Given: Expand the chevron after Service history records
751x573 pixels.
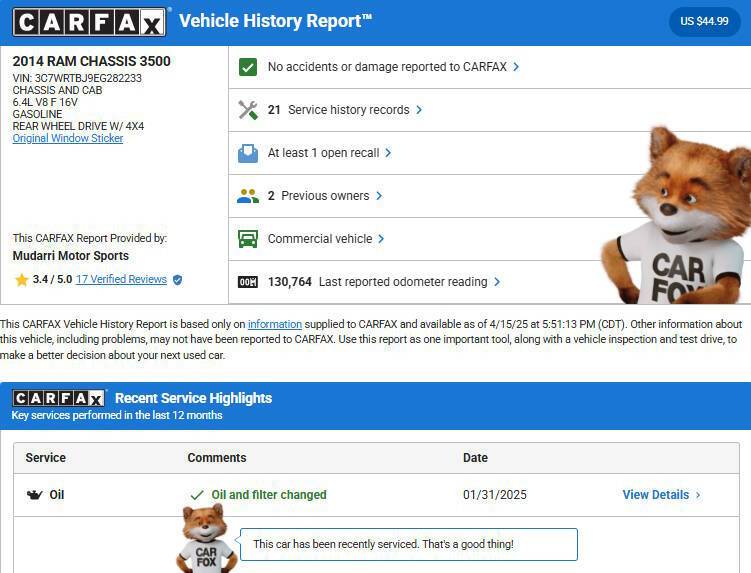Looking at the screenshot, I should point(419,110).
